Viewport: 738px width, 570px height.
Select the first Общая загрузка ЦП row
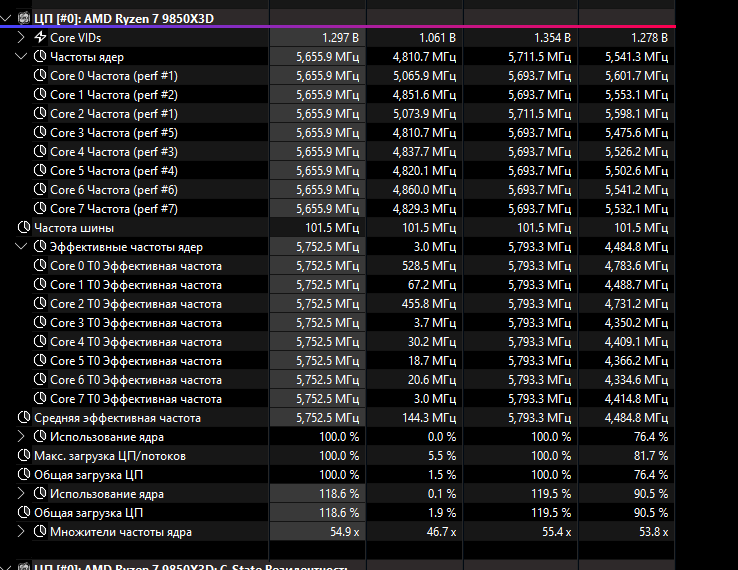[x=337, y=475]
